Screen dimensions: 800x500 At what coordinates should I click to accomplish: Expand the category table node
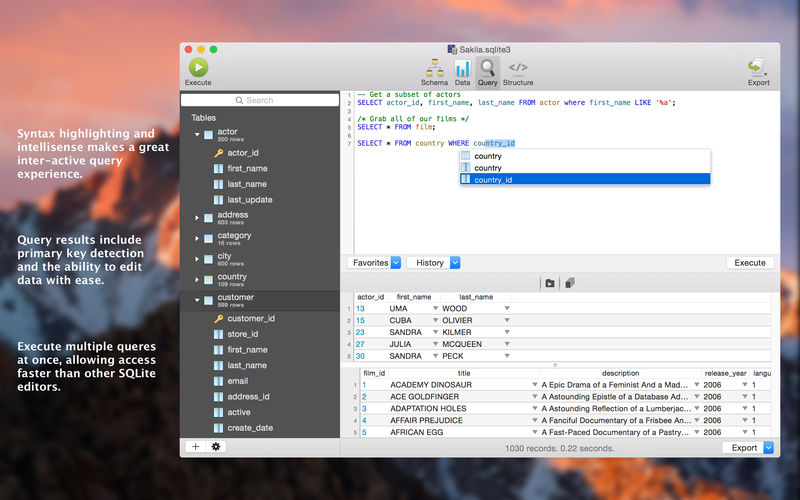(196, 237)
